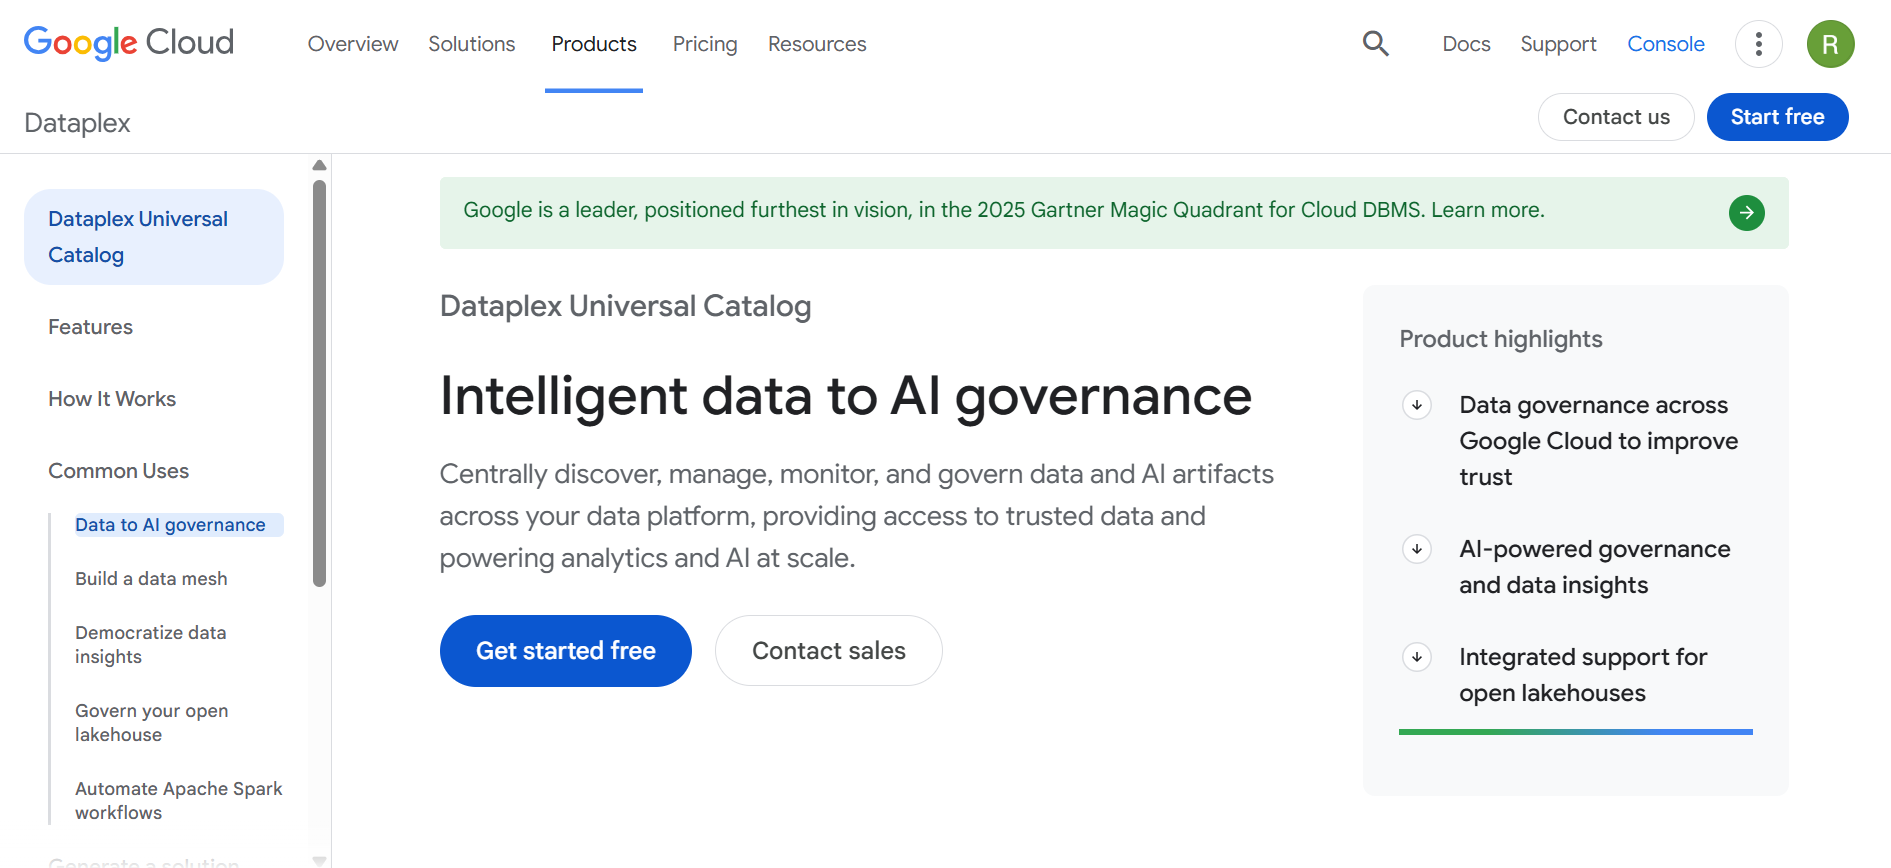This screenshot has width=1891, height=868.
Task: Open the Solutions menu
Action: tap(472, 44)
